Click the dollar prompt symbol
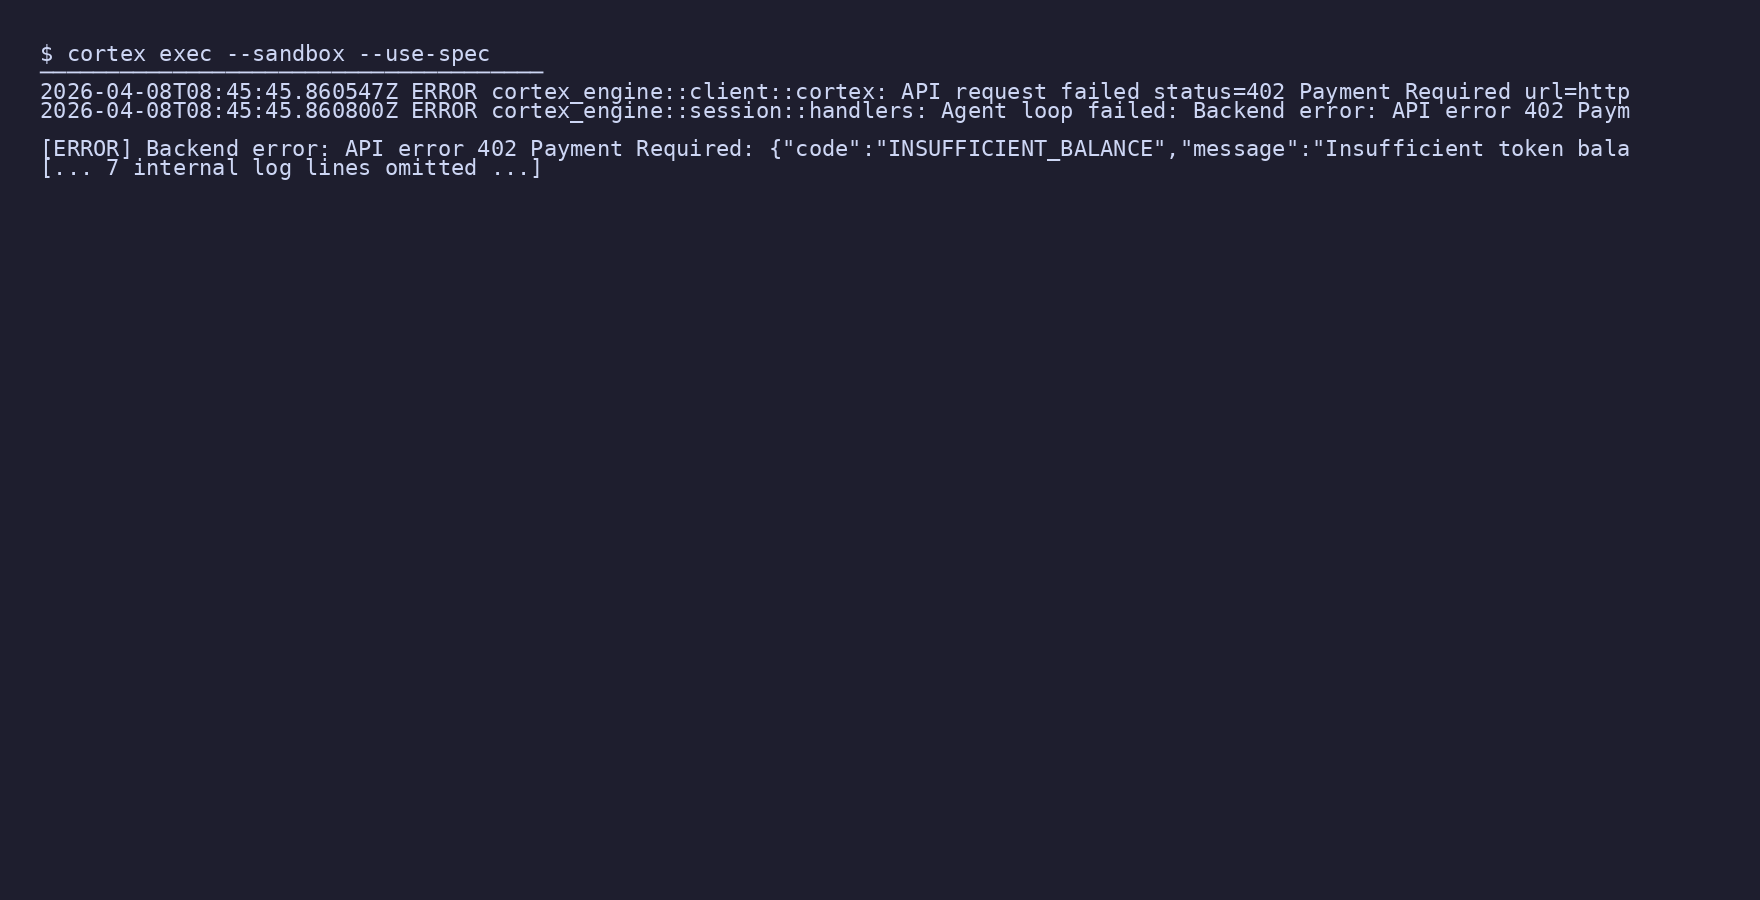This screenshot has height=900, width=1760. tap(47, 54)
